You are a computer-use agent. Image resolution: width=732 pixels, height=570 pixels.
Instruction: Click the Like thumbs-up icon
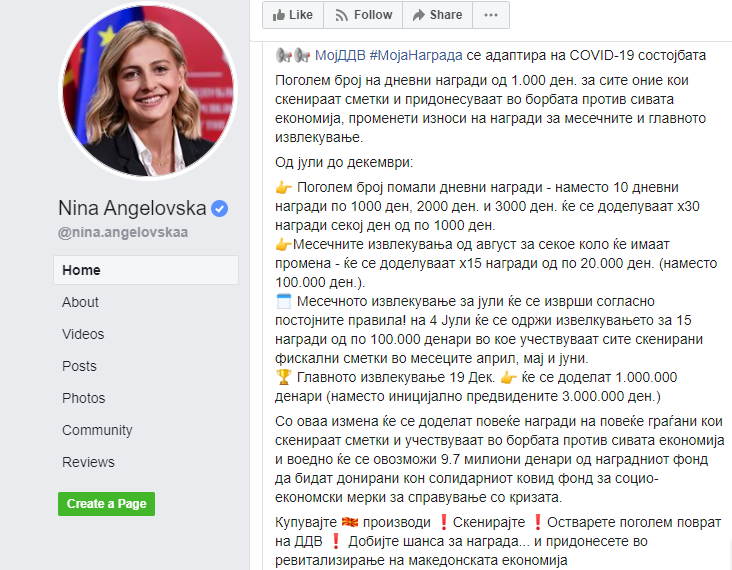[279, 15]
